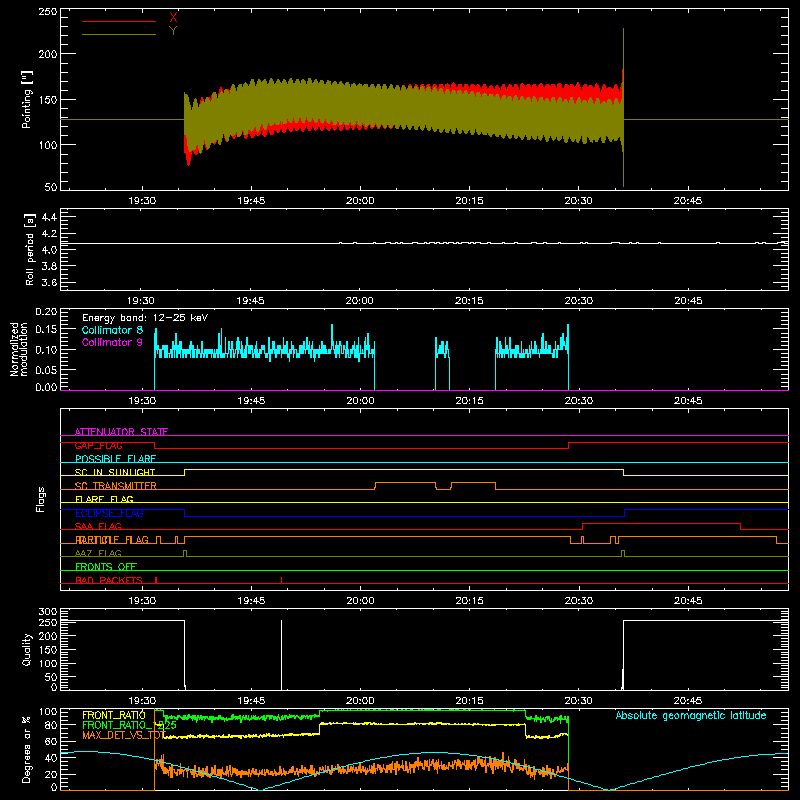Click the AAZ_FLAG label
The height and width of the screenshot is (800, 800).
click(x=98, y=554)
